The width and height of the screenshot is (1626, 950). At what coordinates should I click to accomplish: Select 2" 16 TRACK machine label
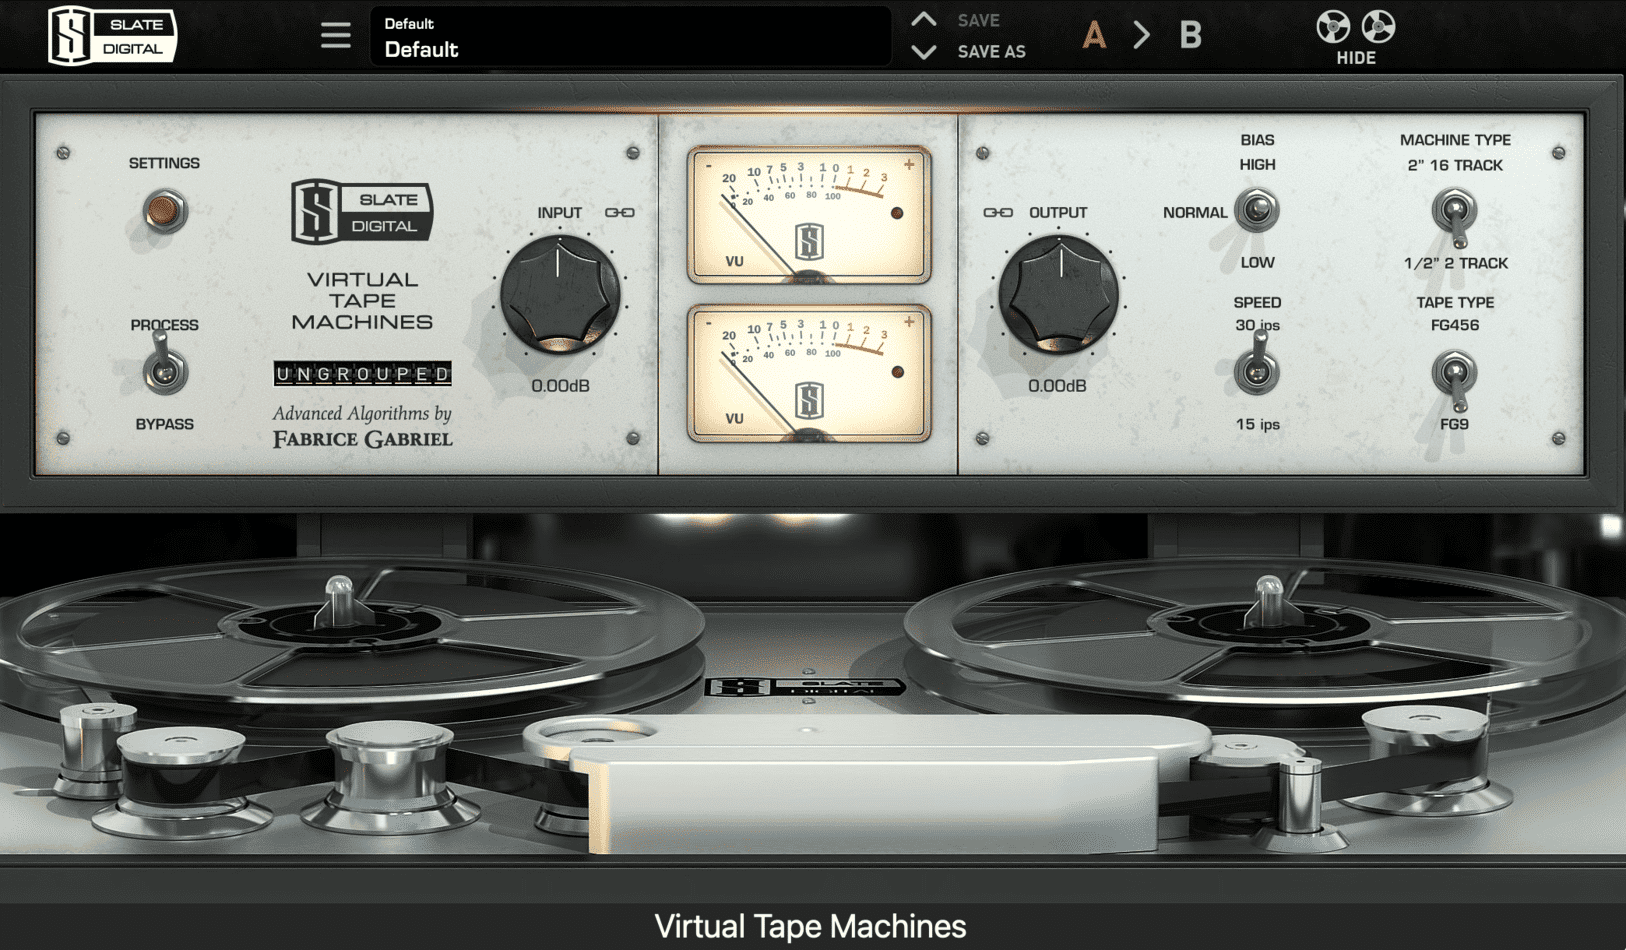point(1455,165)
